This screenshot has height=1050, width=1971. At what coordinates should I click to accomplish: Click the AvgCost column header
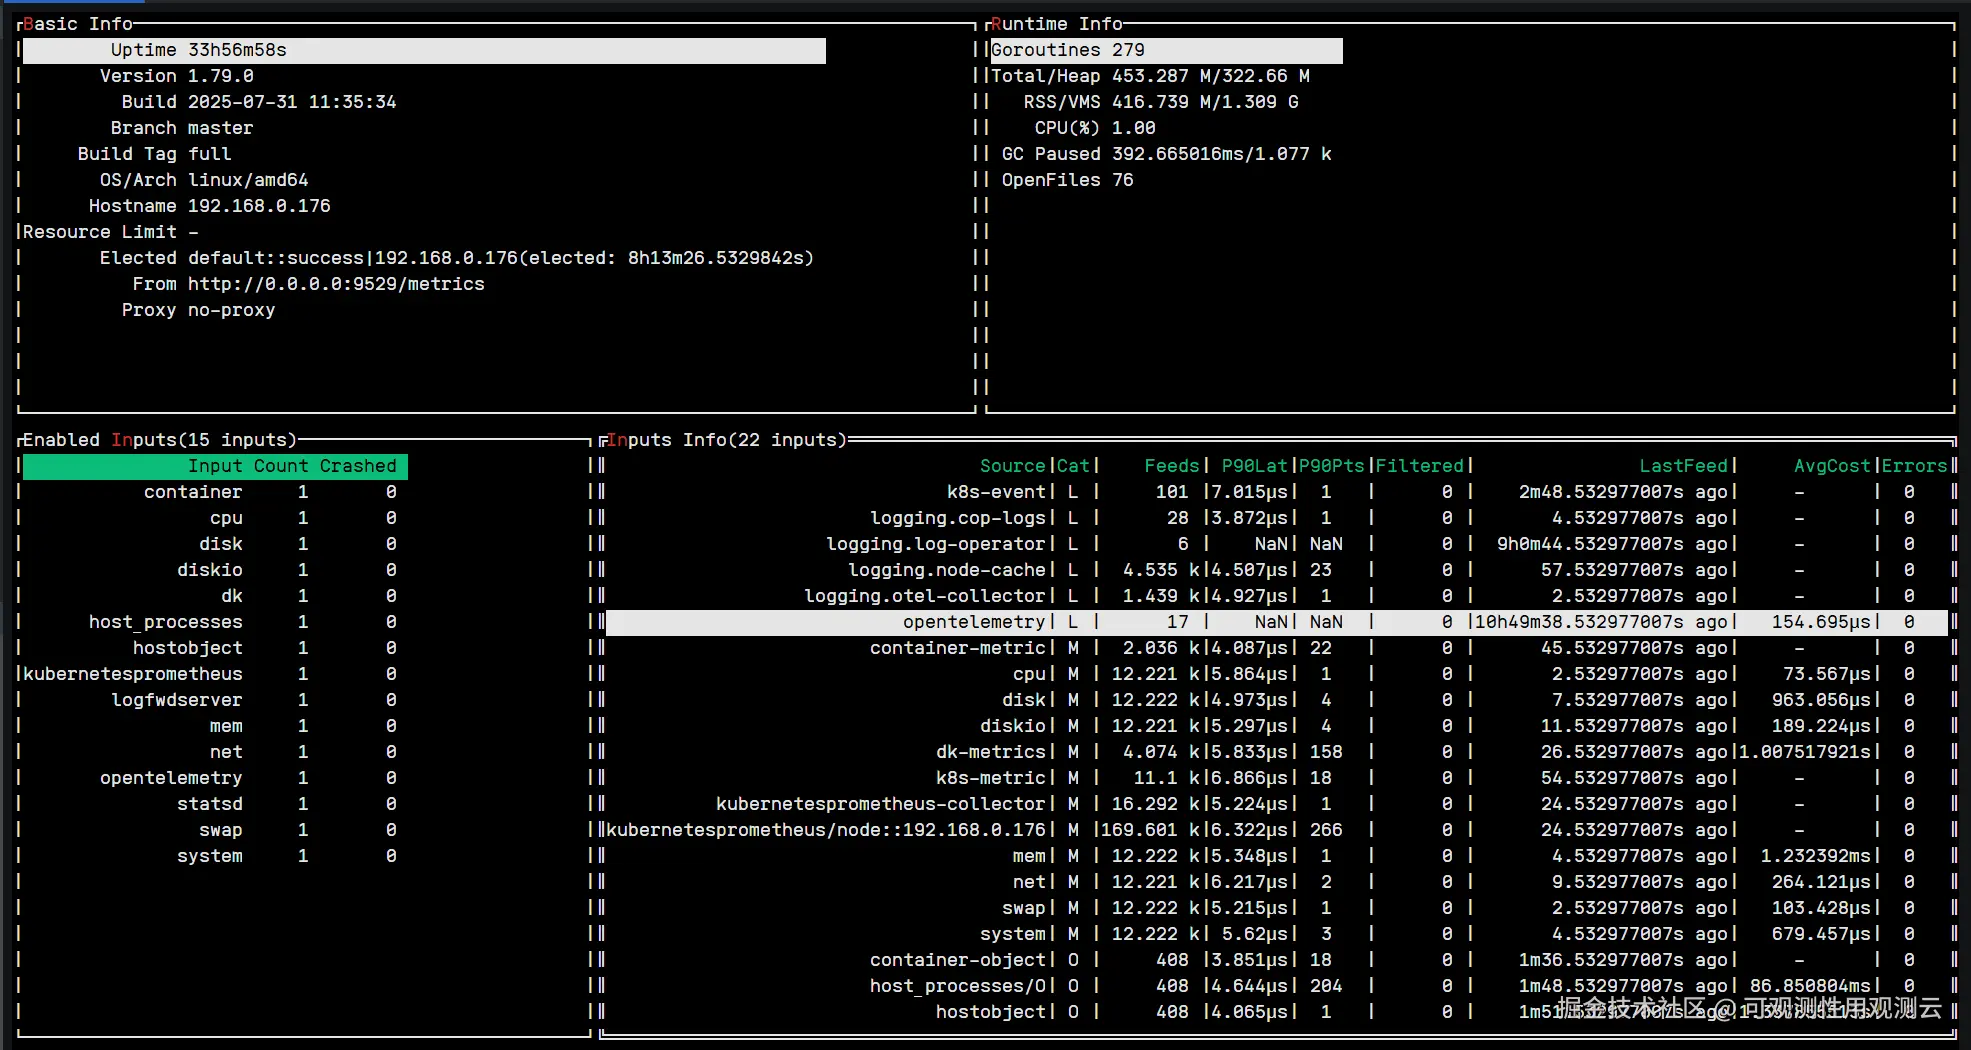coord(1831,466)
